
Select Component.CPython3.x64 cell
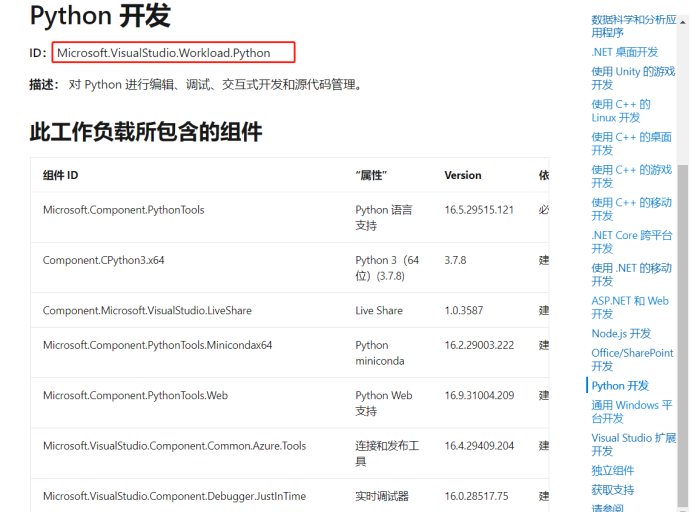pos(103,260)
